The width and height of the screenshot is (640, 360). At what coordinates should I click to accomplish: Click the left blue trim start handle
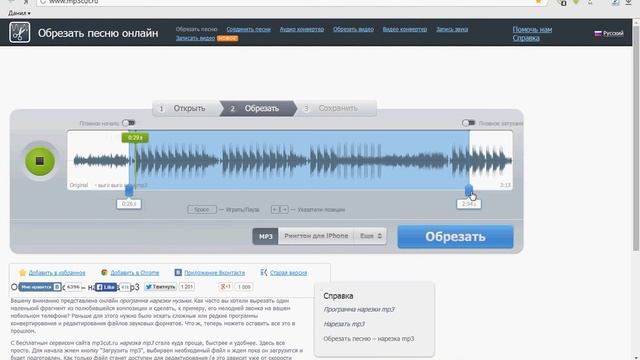tap(129, 191)
